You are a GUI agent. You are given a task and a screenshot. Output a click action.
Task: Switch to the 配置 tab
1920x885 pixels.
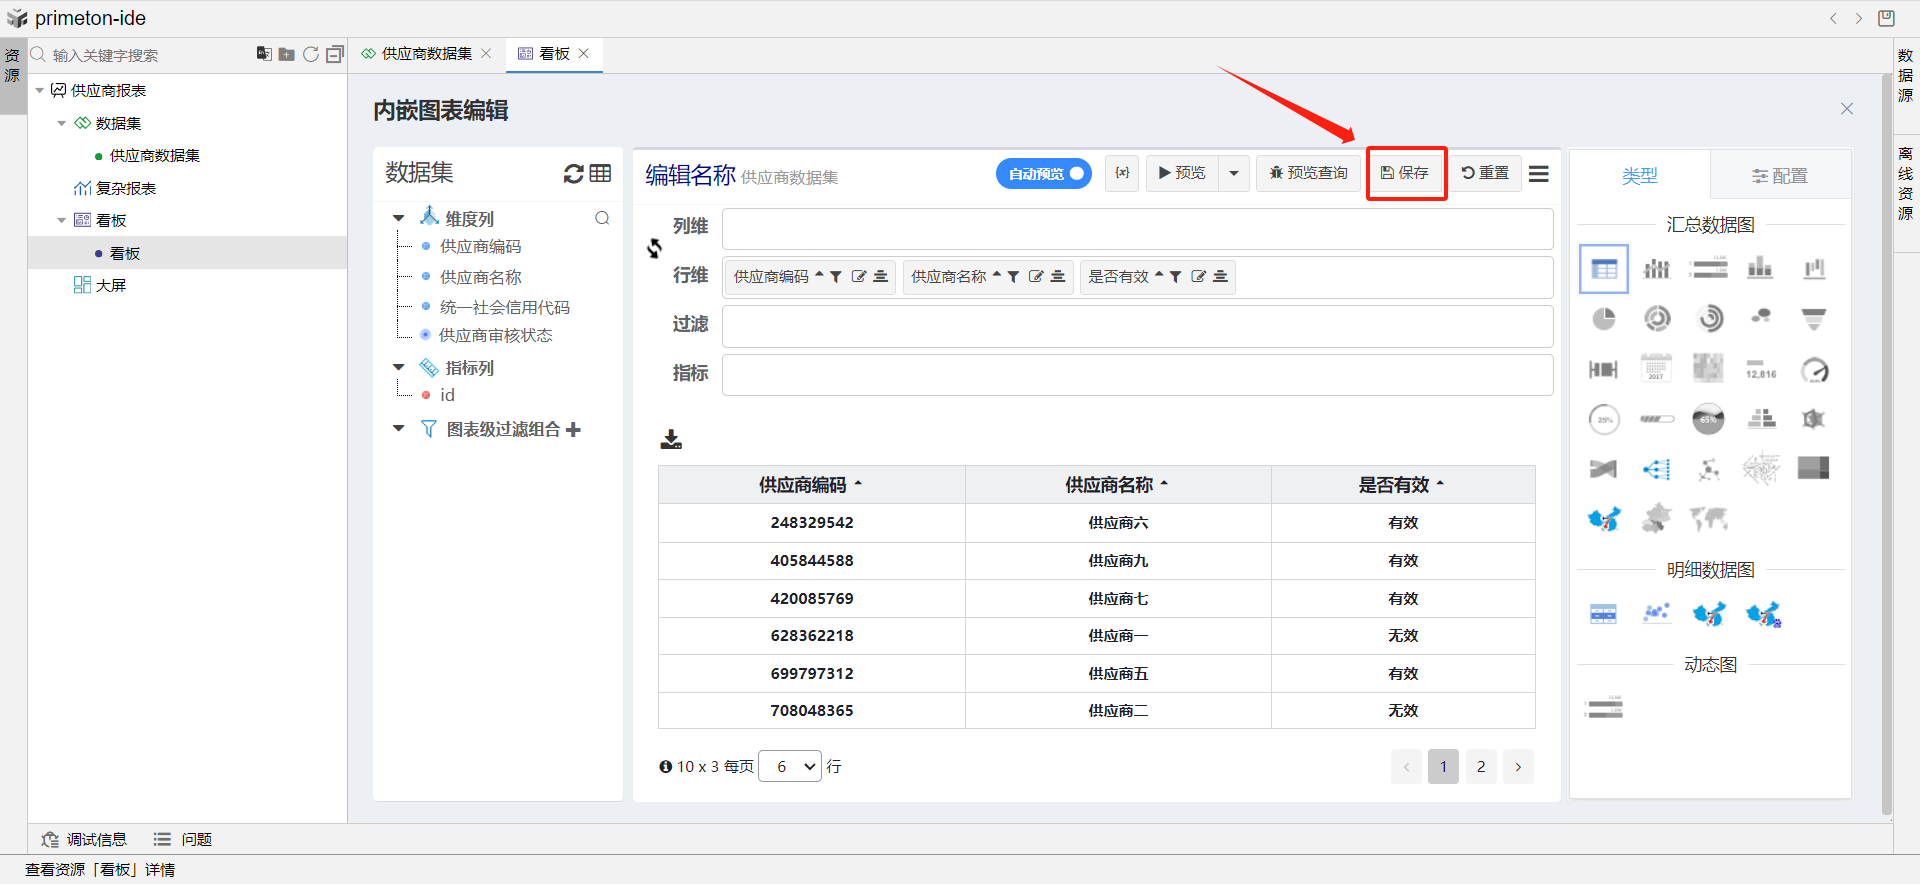1779,176
